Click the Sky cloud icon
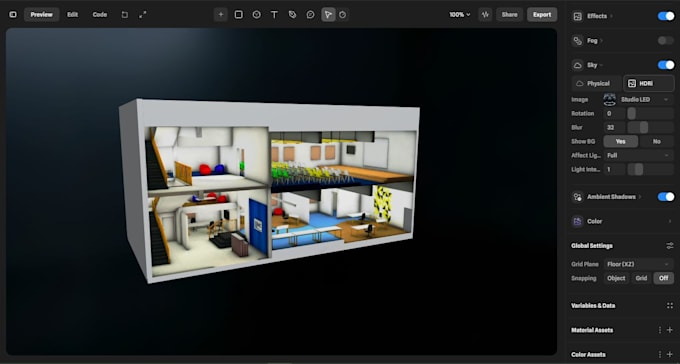 578,65
